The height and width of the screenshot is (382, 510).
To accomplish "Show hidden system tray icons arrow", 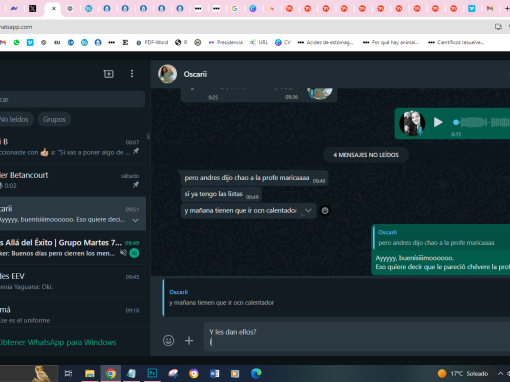I will [x=500, y=373].
